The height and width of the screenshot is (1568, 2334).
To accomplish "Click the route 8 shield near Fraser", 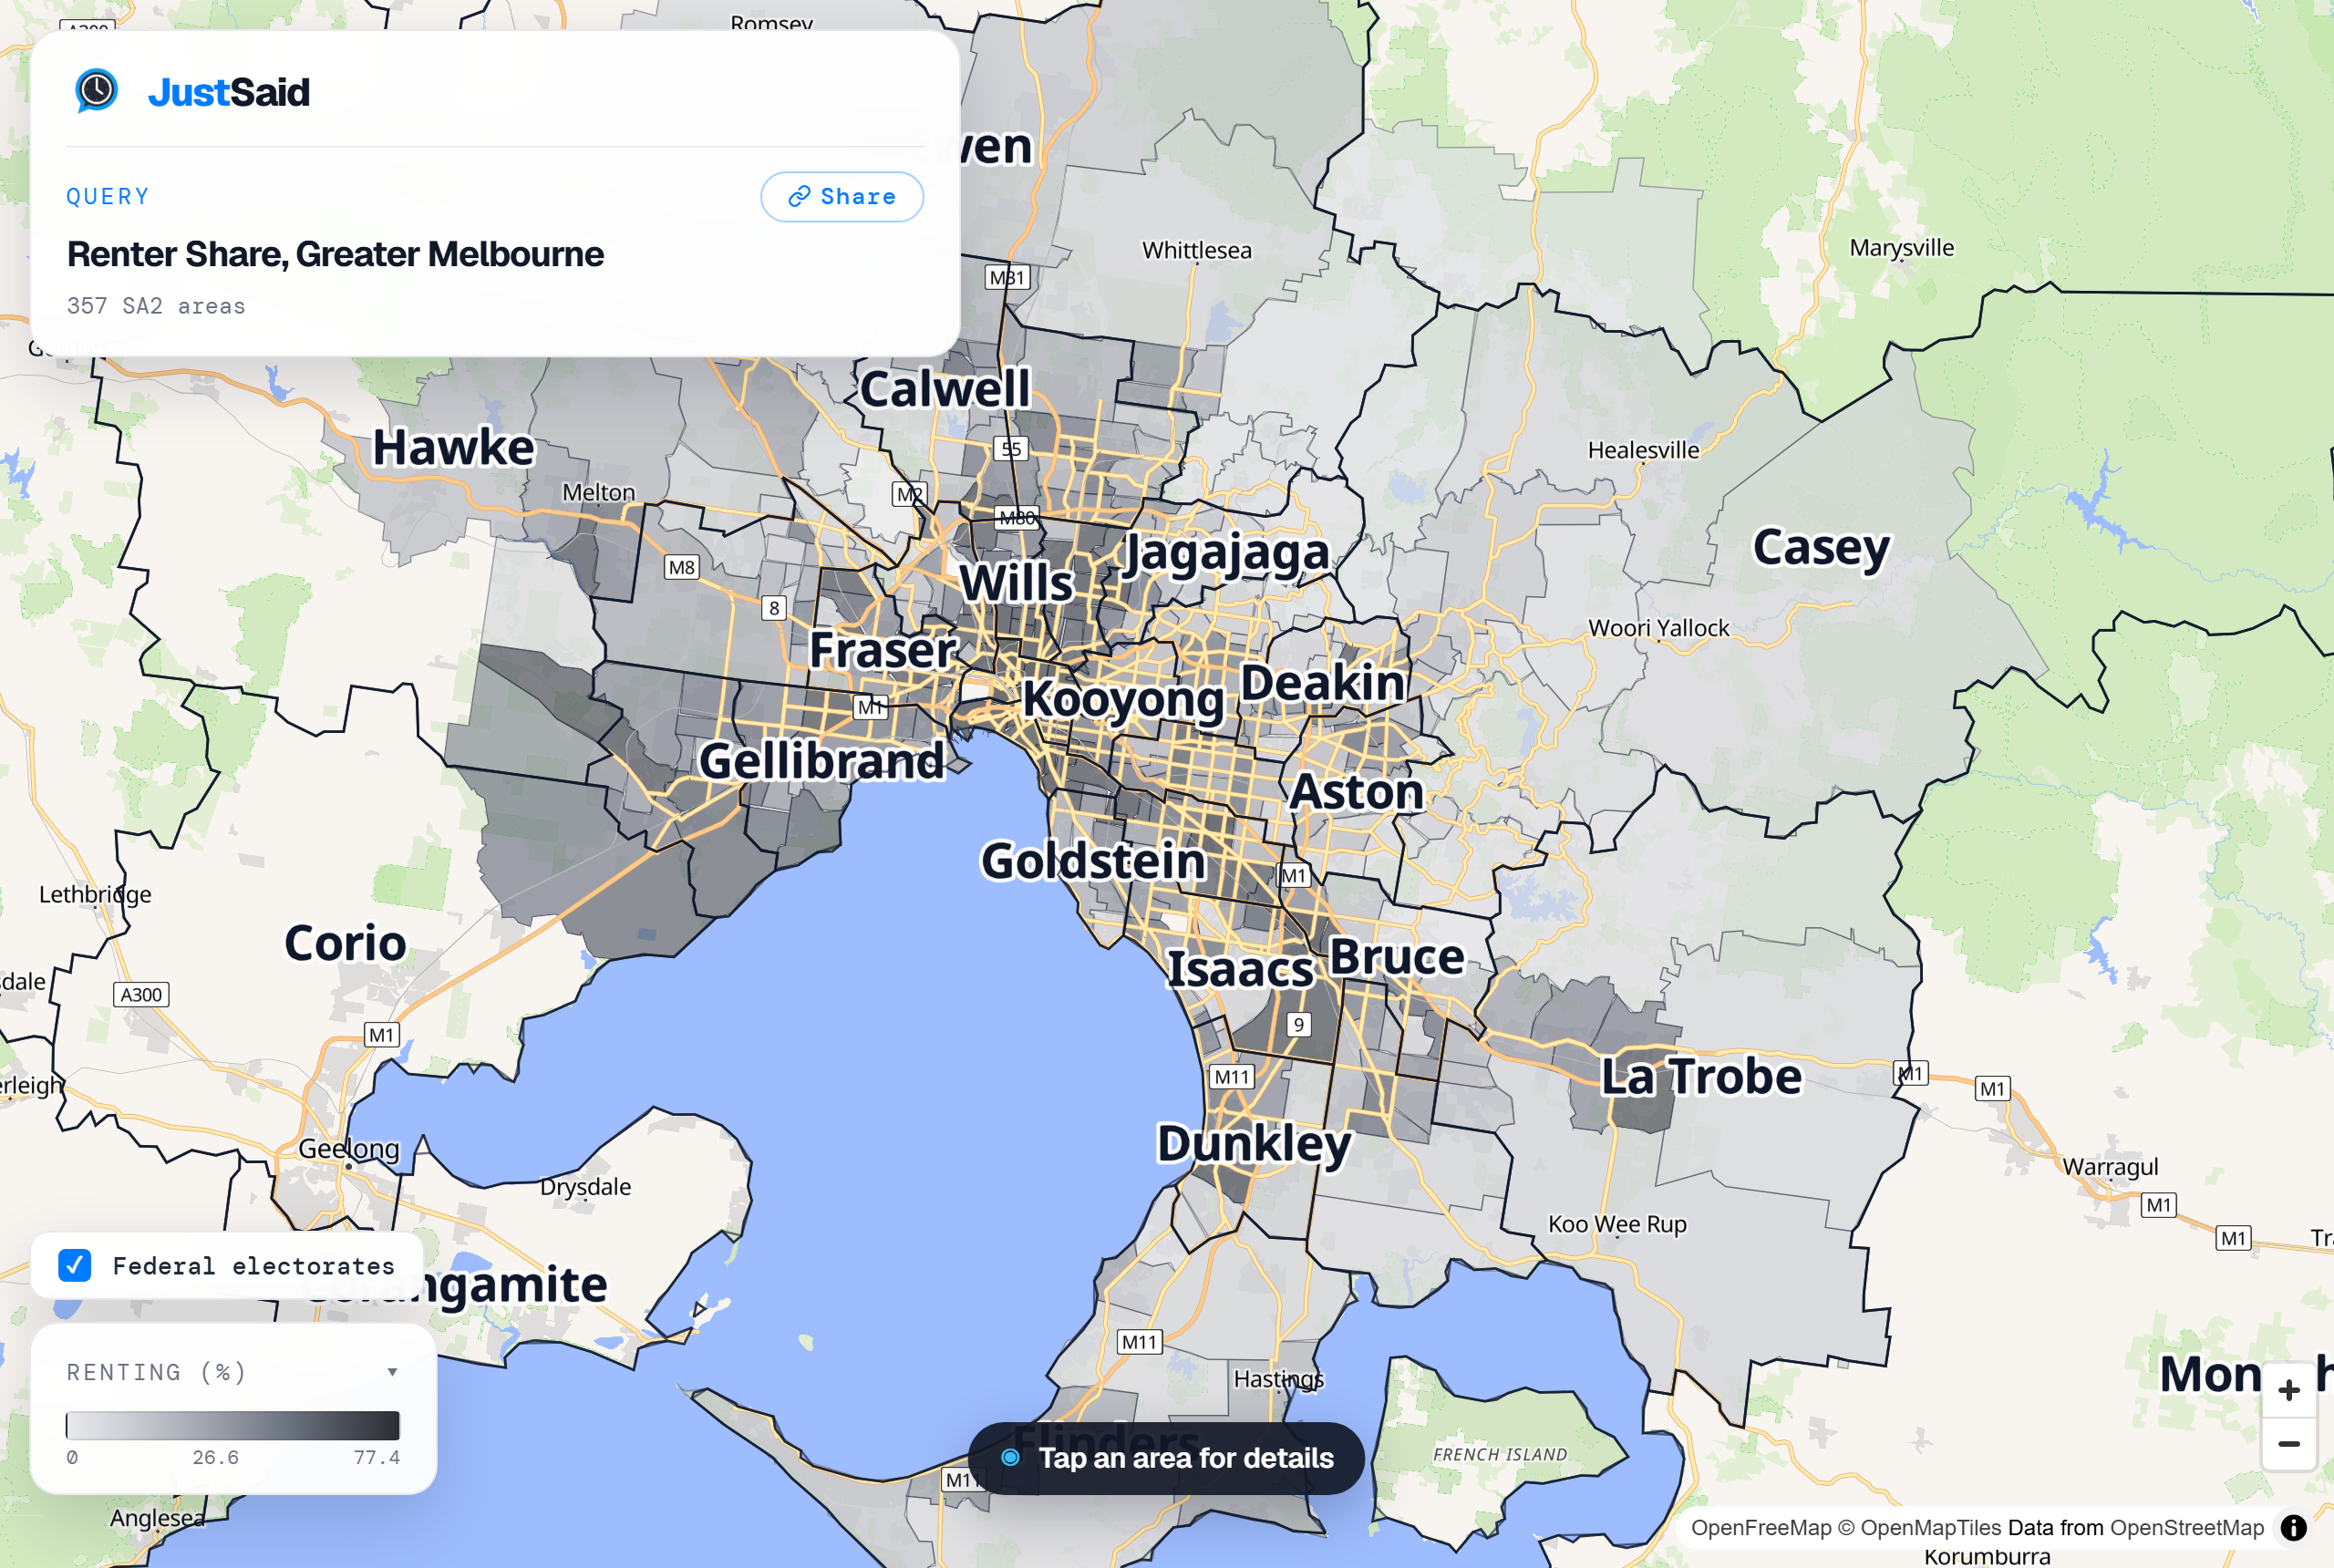I will click(x=773, y=608).
